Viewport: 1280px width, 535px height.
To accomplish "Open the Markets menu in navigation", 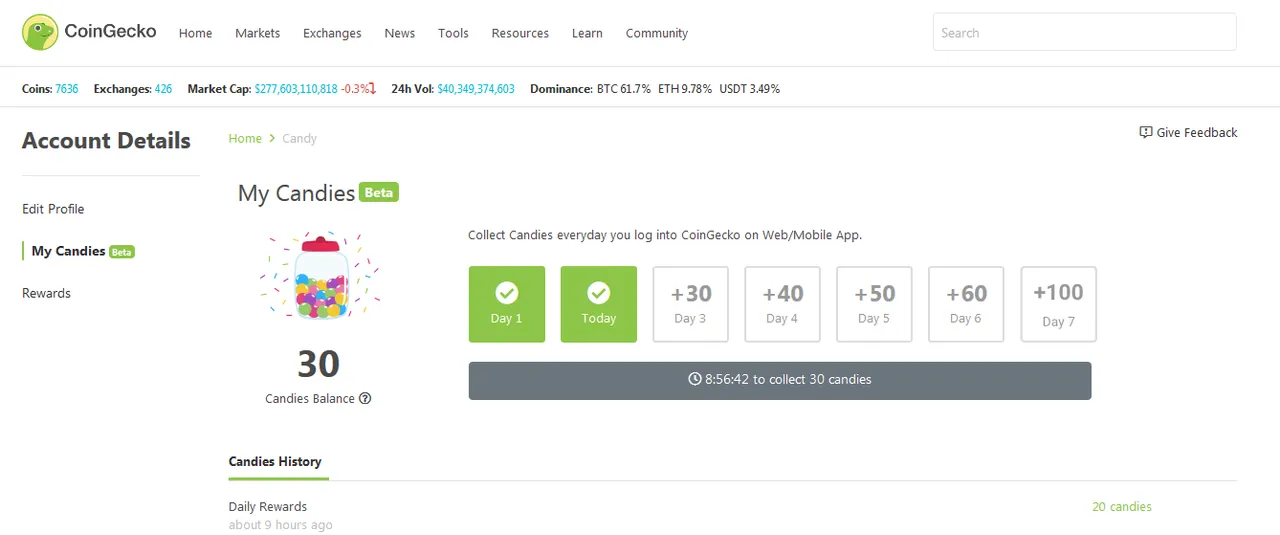I will (x=258, y=33).
